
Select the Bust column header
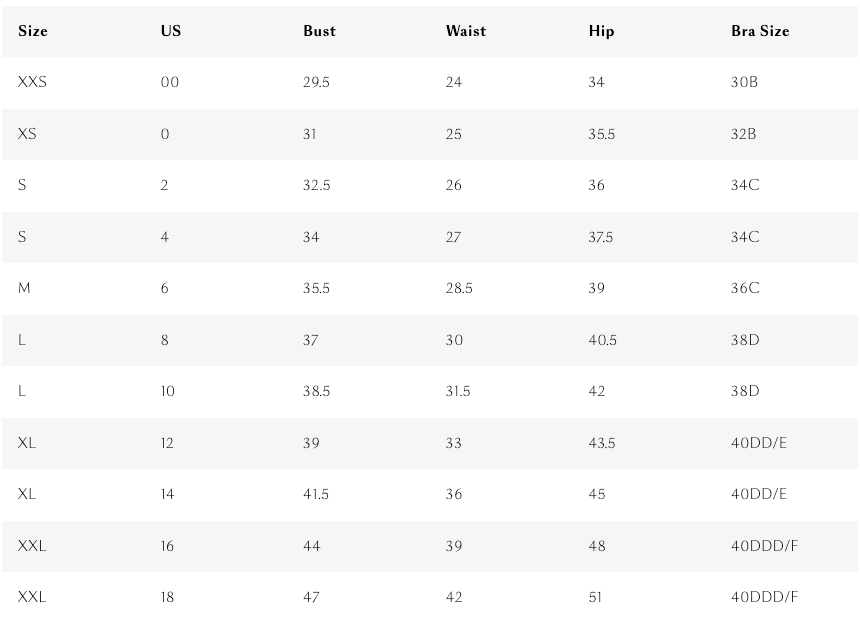[x=319, y=31]
